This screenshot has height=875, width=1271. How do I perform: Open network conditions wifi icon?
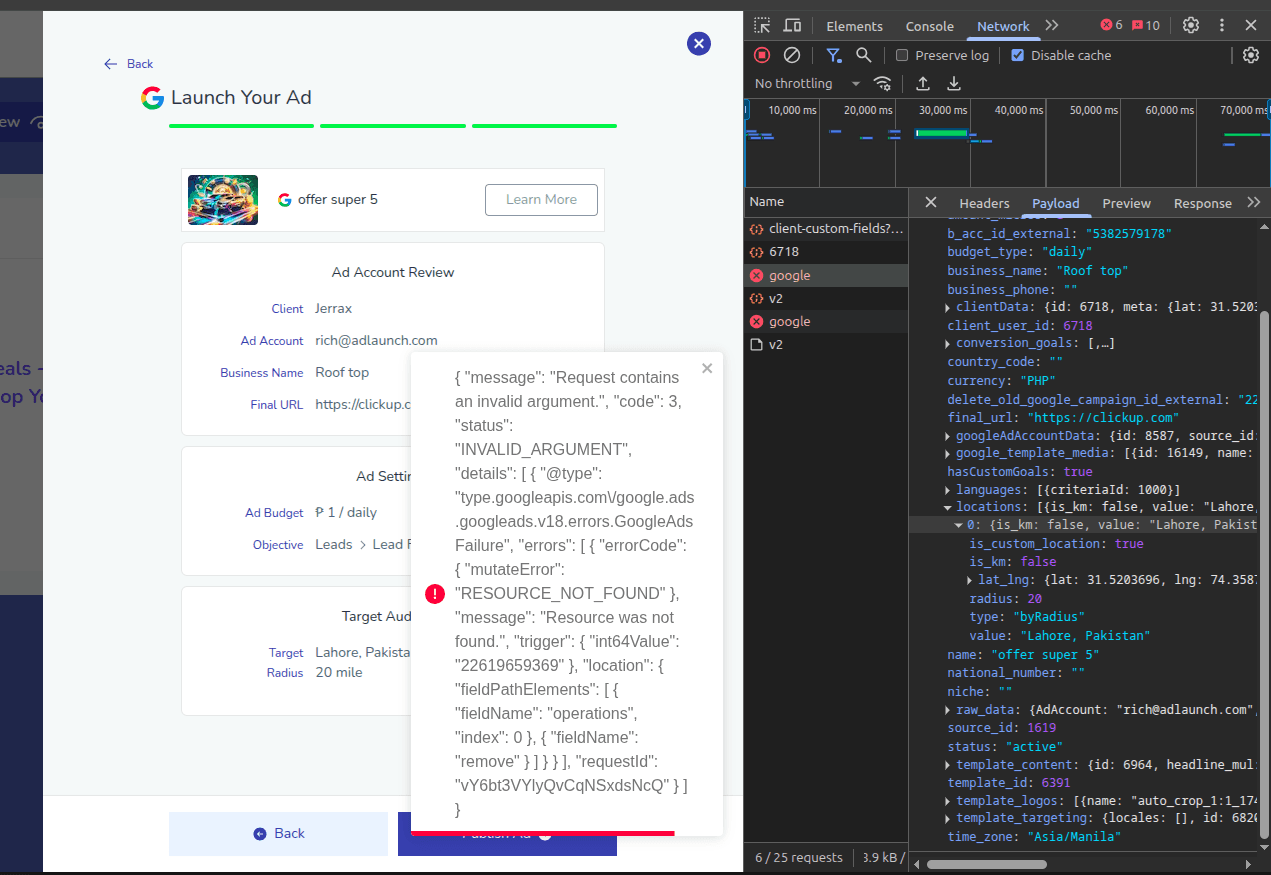(882, 83)
